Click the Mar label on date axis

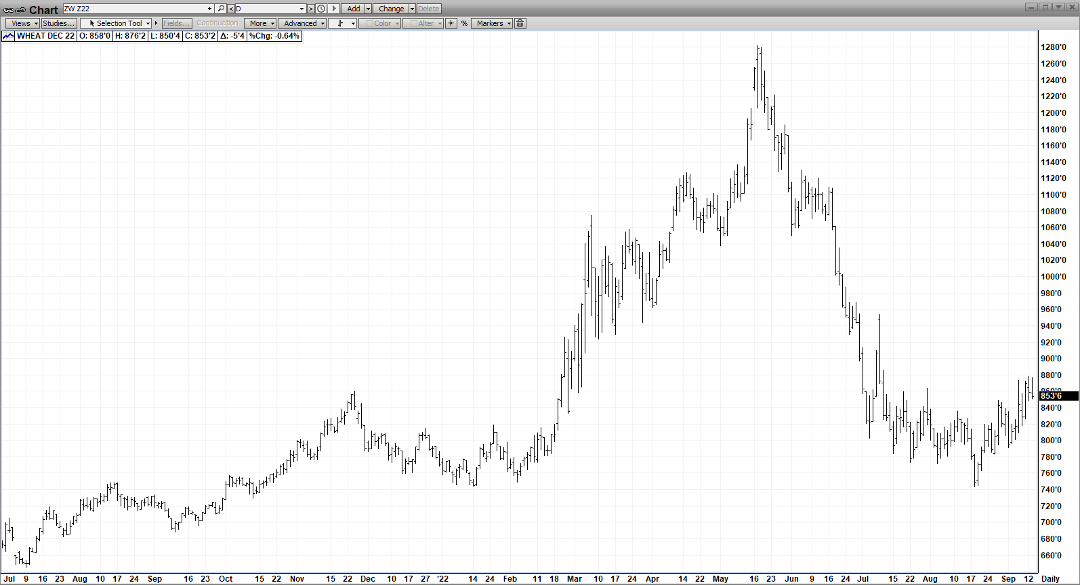[x=574, y=579]
